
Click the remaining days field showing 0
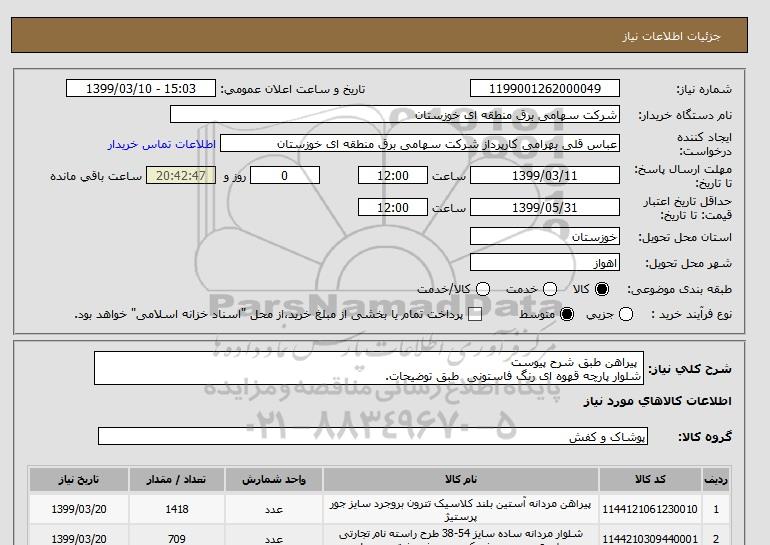tap(285, 175)
